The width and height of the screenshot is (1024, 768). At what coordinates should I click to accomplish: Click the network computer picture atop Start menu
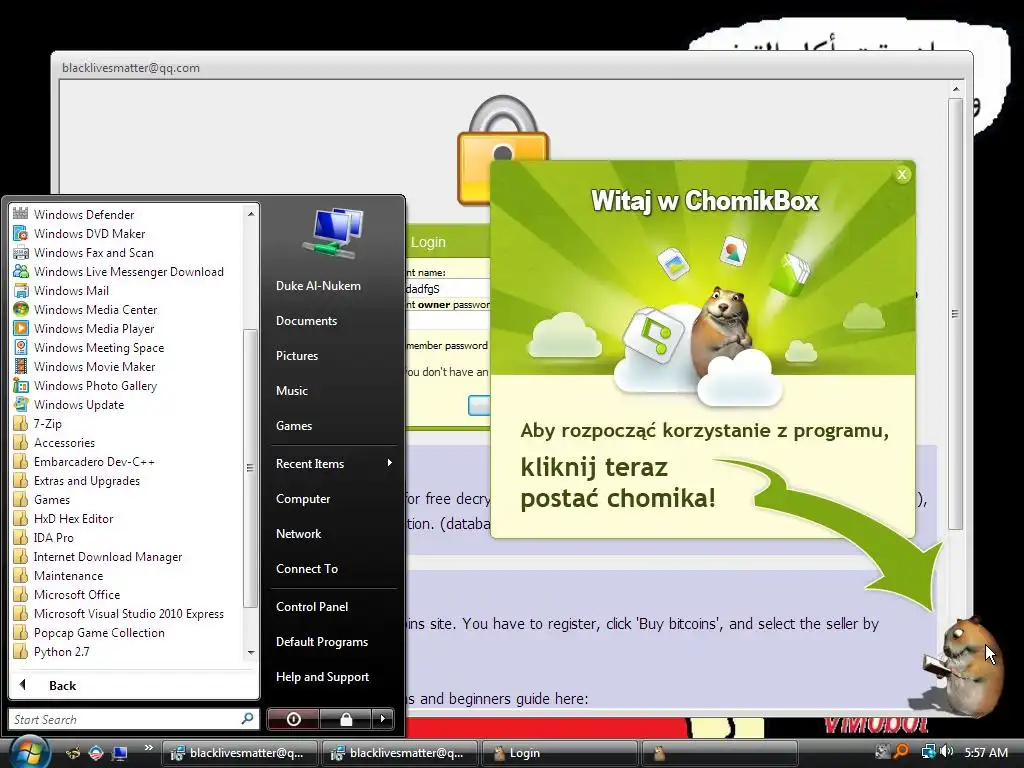(x=334, y=233)
